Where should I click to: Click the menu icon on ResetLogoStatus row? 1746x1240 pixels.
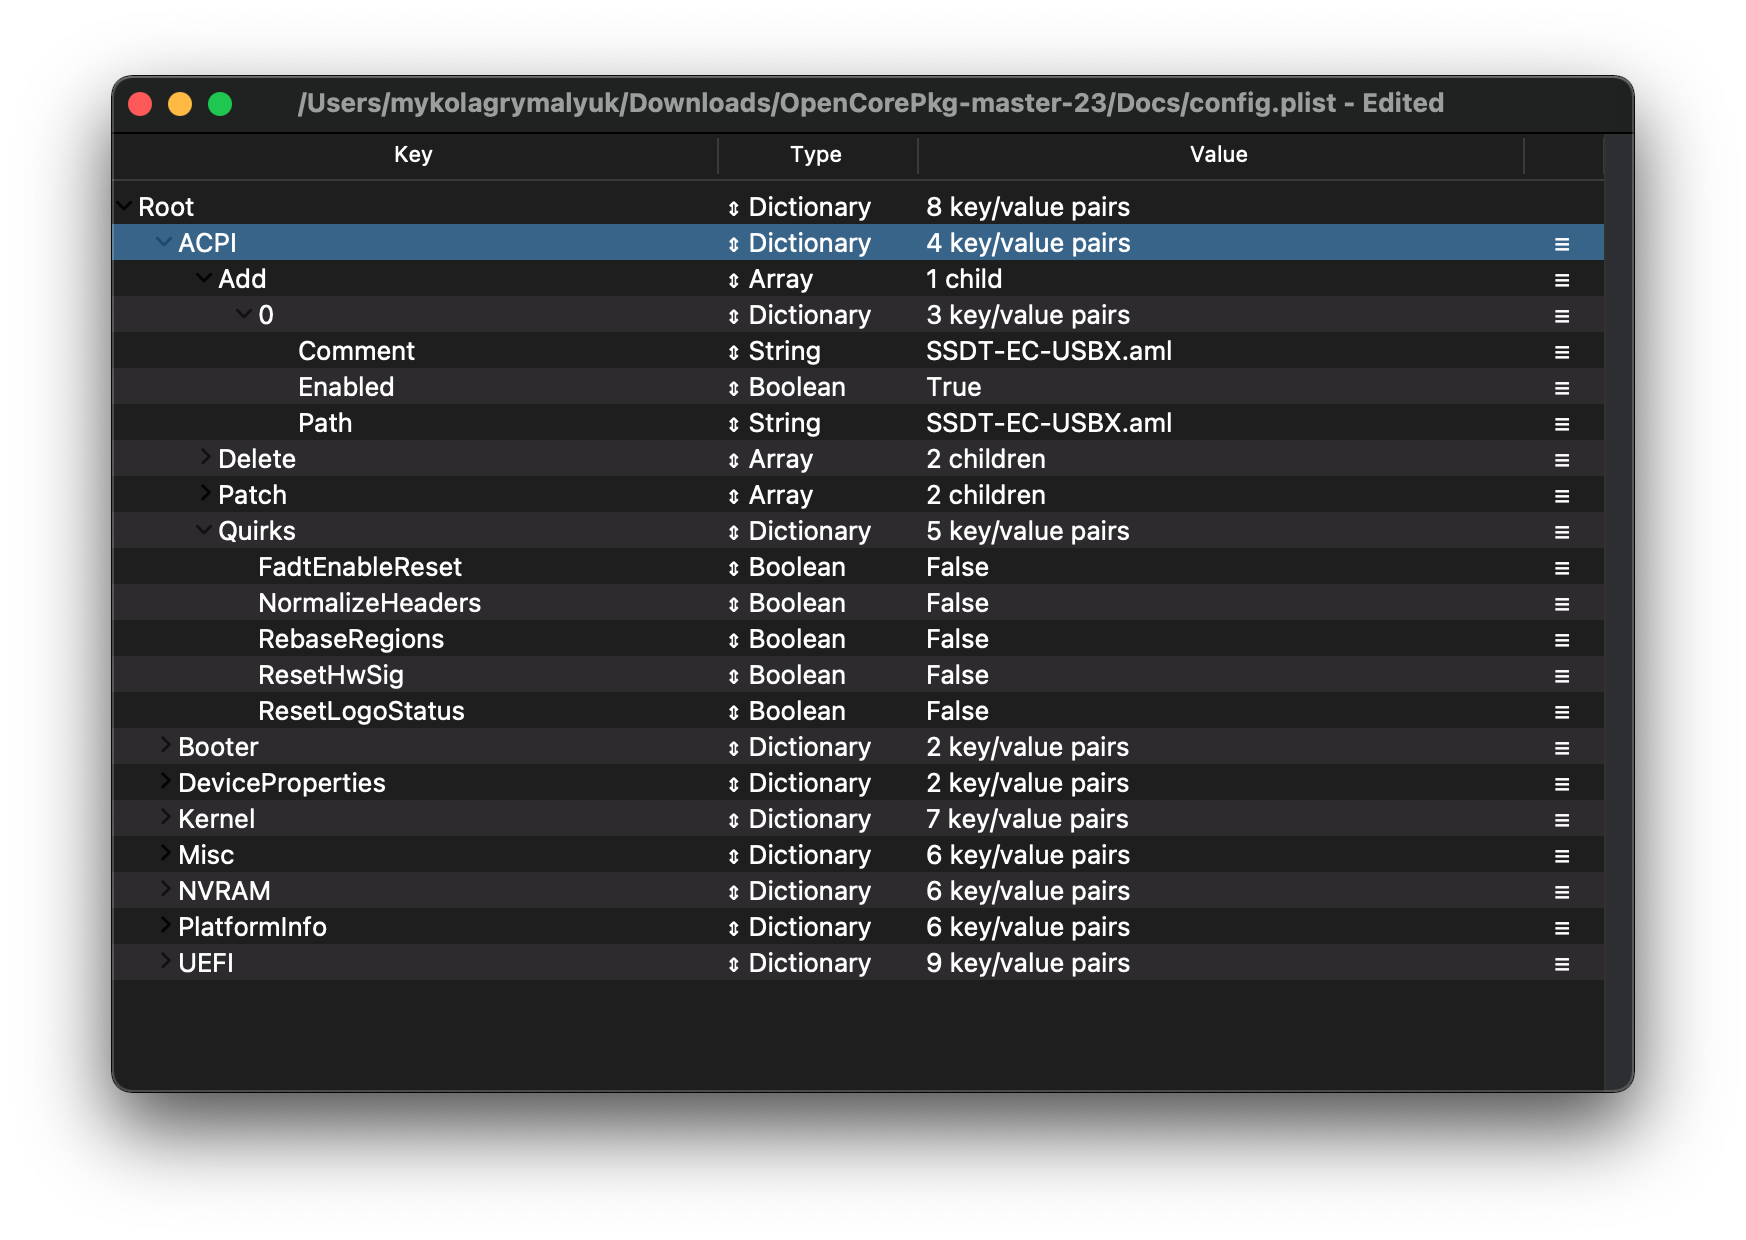click(x=1561, y=712)
